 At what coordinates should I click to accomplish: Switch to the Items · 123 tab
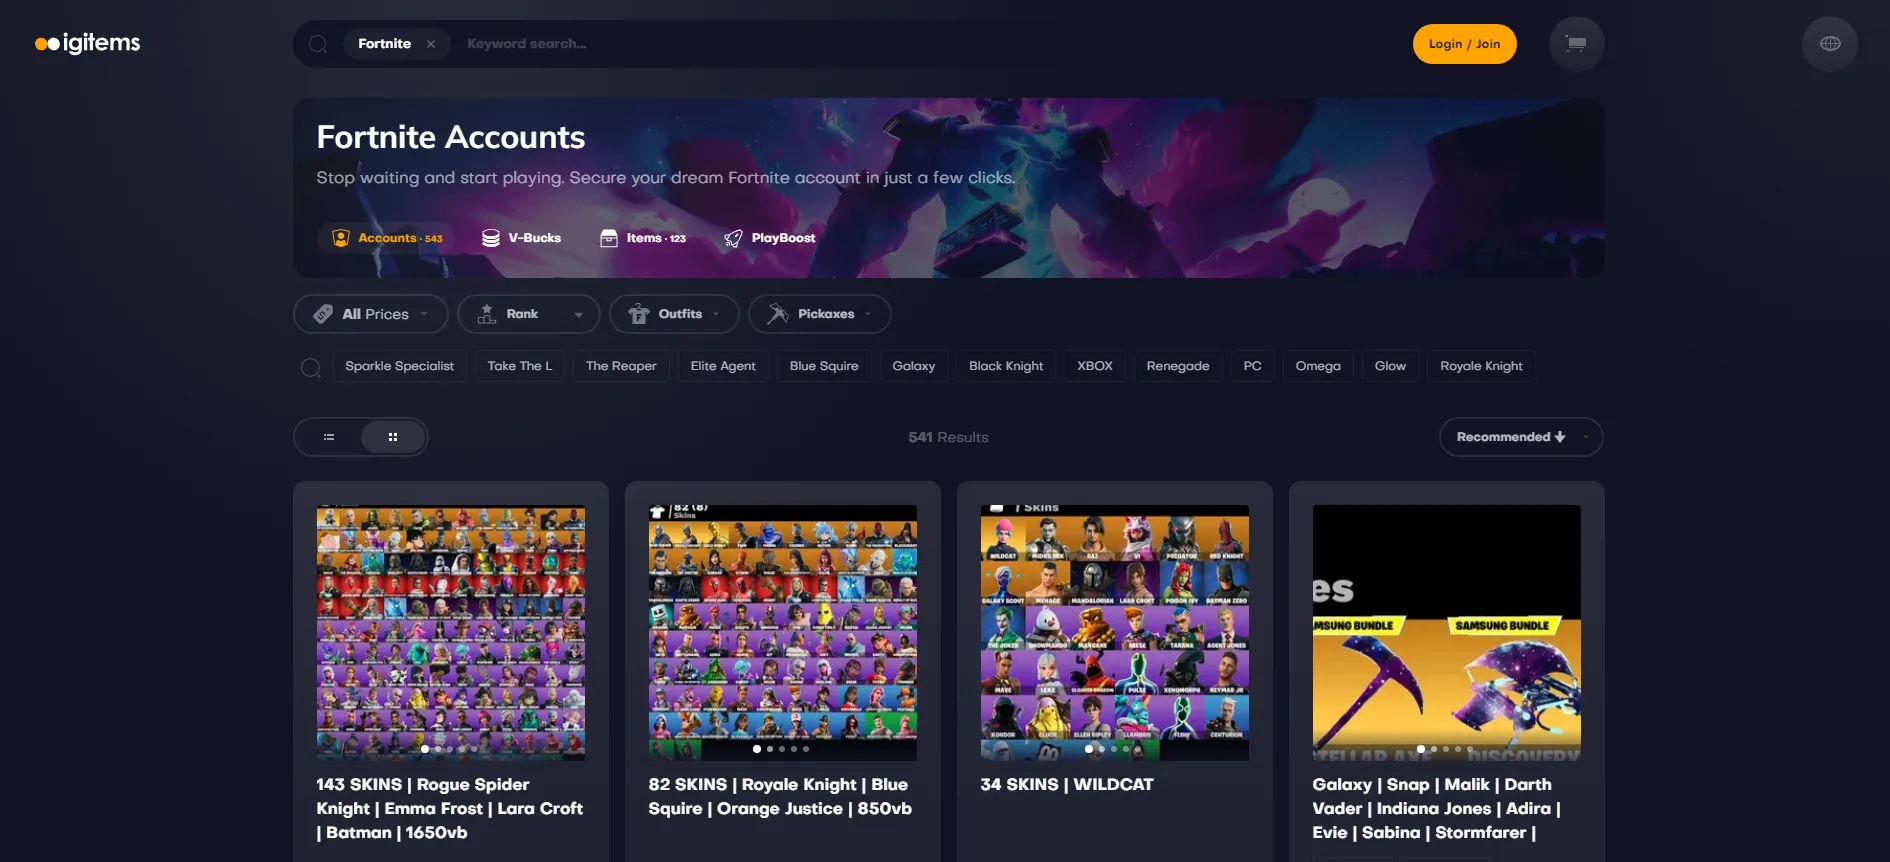coord(643,238)
